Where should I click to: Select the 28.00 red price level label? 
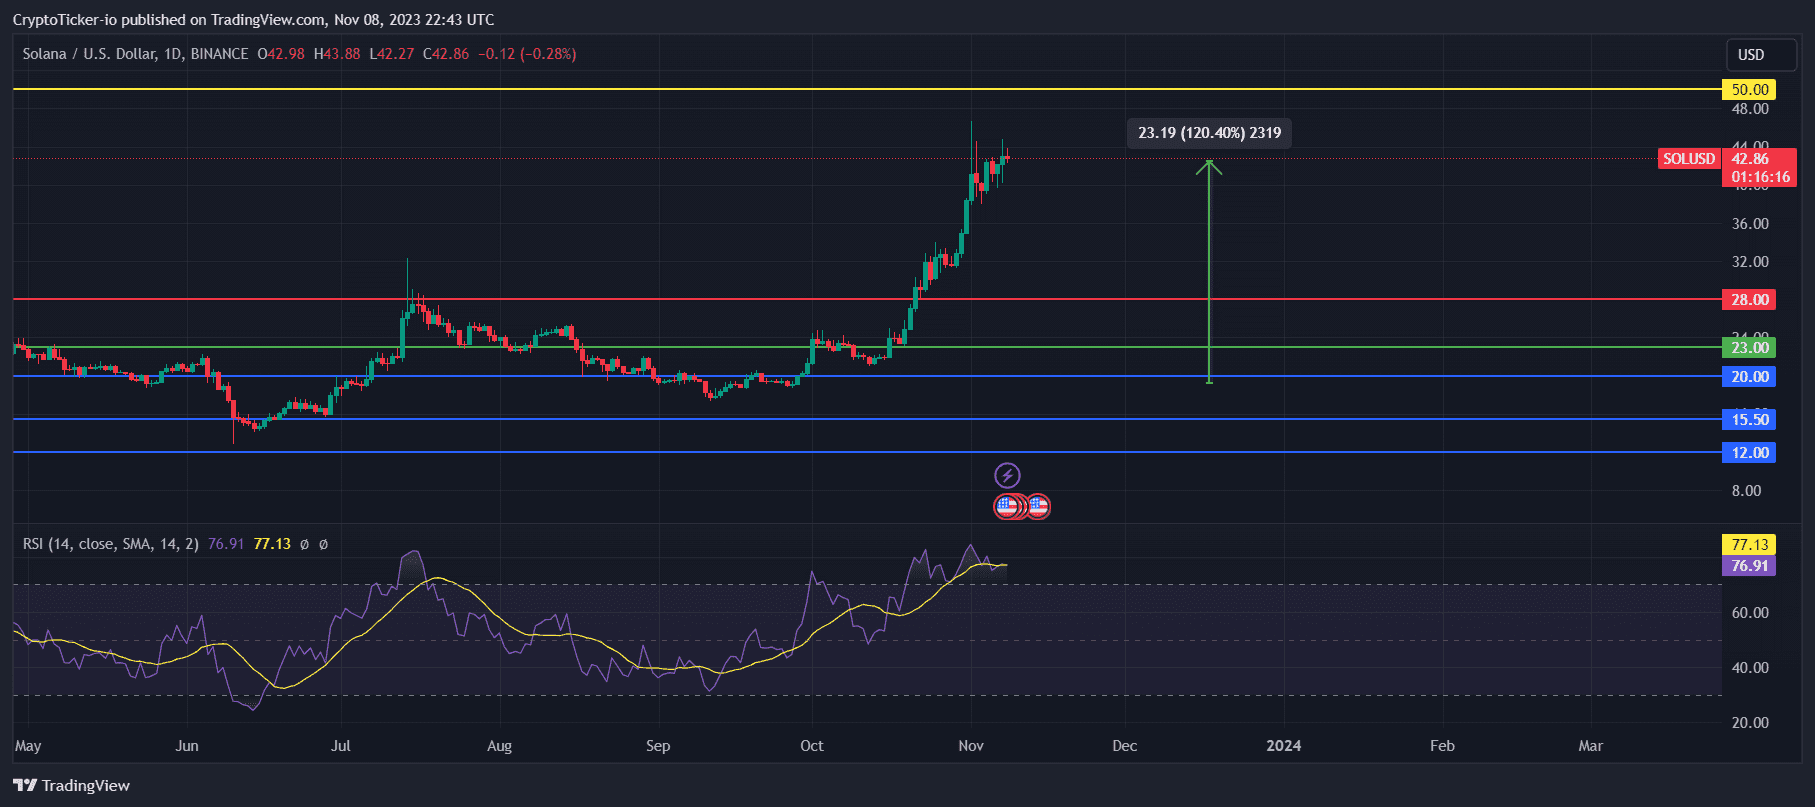point(1749,300)
